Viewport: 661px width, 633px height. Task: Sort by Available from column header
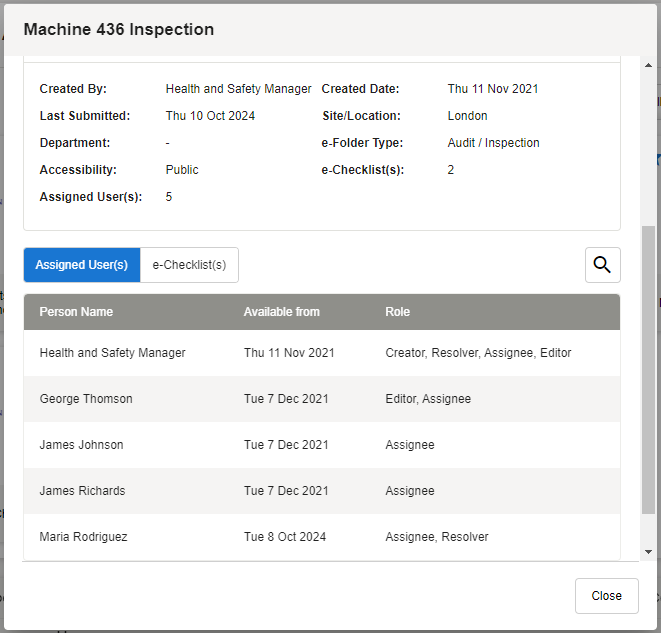pos(281,312)
